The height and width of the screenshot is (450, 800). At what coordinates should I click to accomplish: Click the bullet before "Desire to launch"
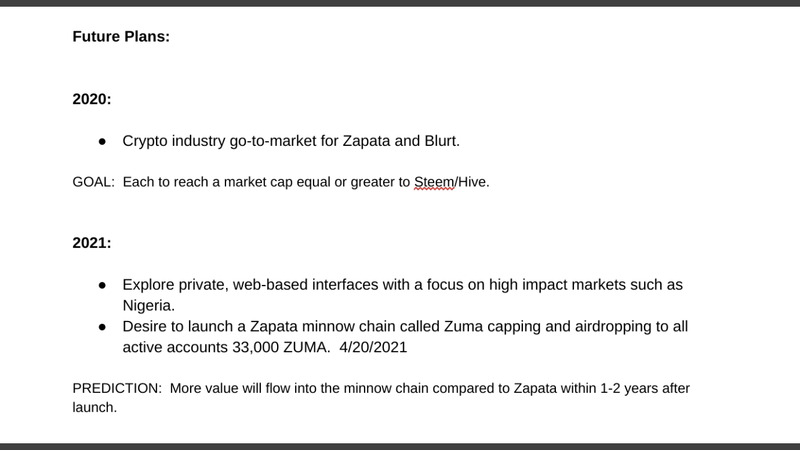[103, 327]
